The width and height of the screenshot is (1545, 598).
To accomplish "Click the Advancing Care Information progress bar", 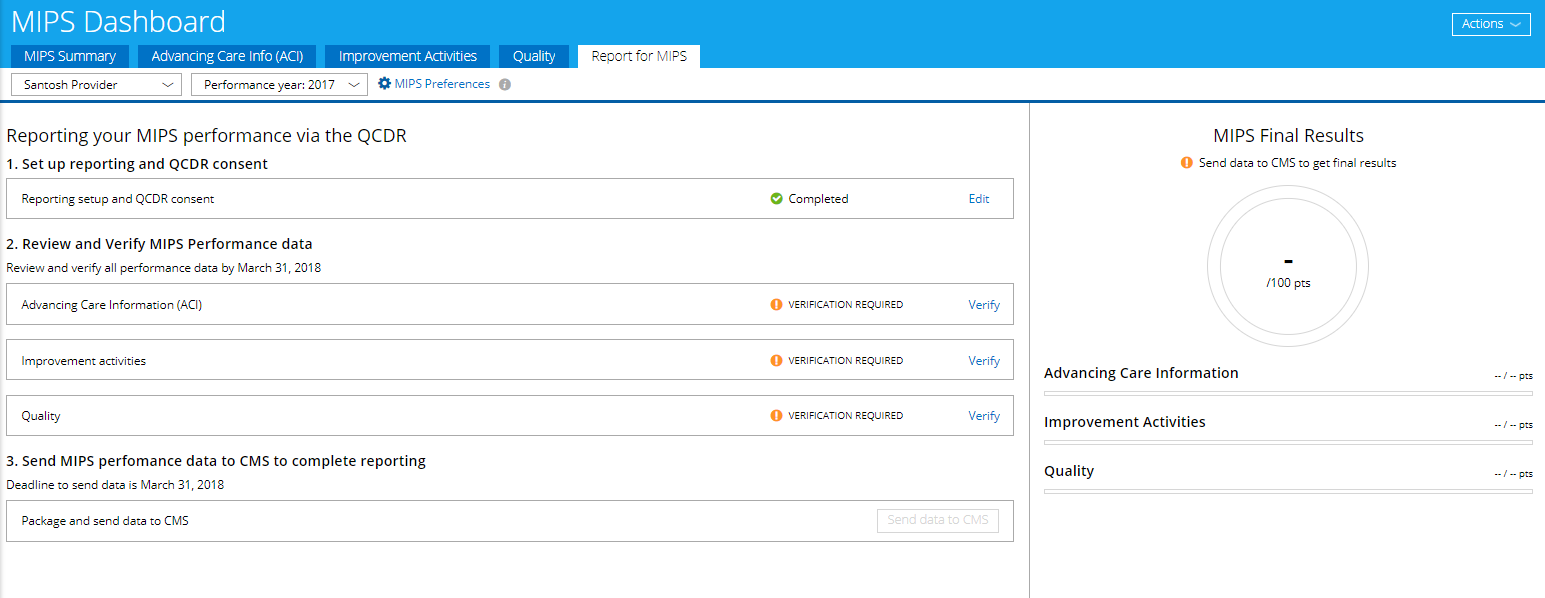I will tap(1288, 393).
